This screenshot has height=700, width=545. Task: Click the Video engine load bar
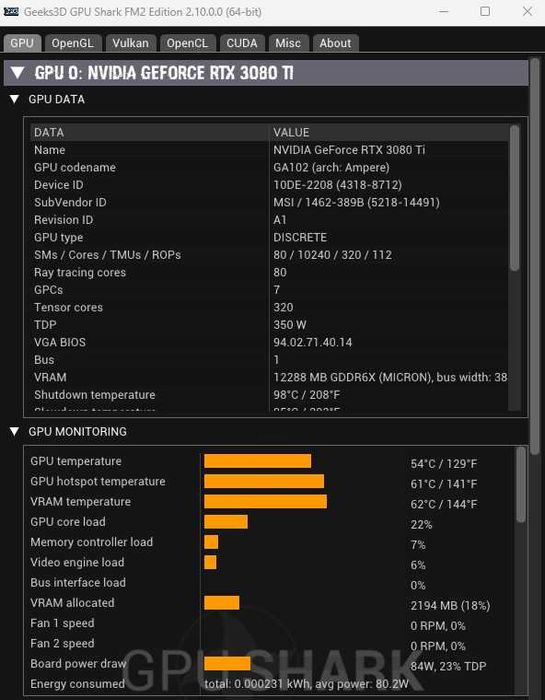point(210,562)
